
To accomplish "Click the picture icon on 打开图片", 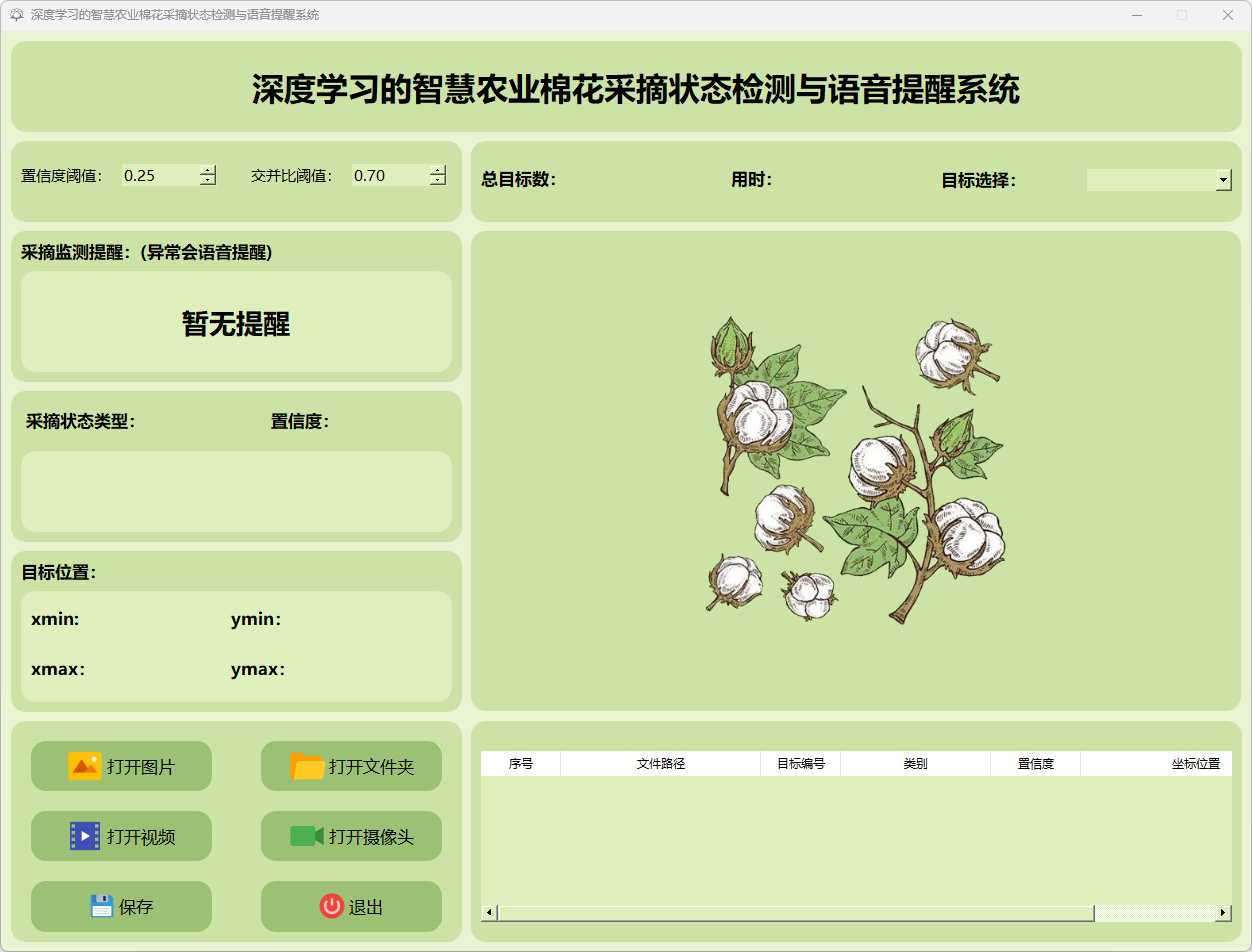I will click(85, 766).
